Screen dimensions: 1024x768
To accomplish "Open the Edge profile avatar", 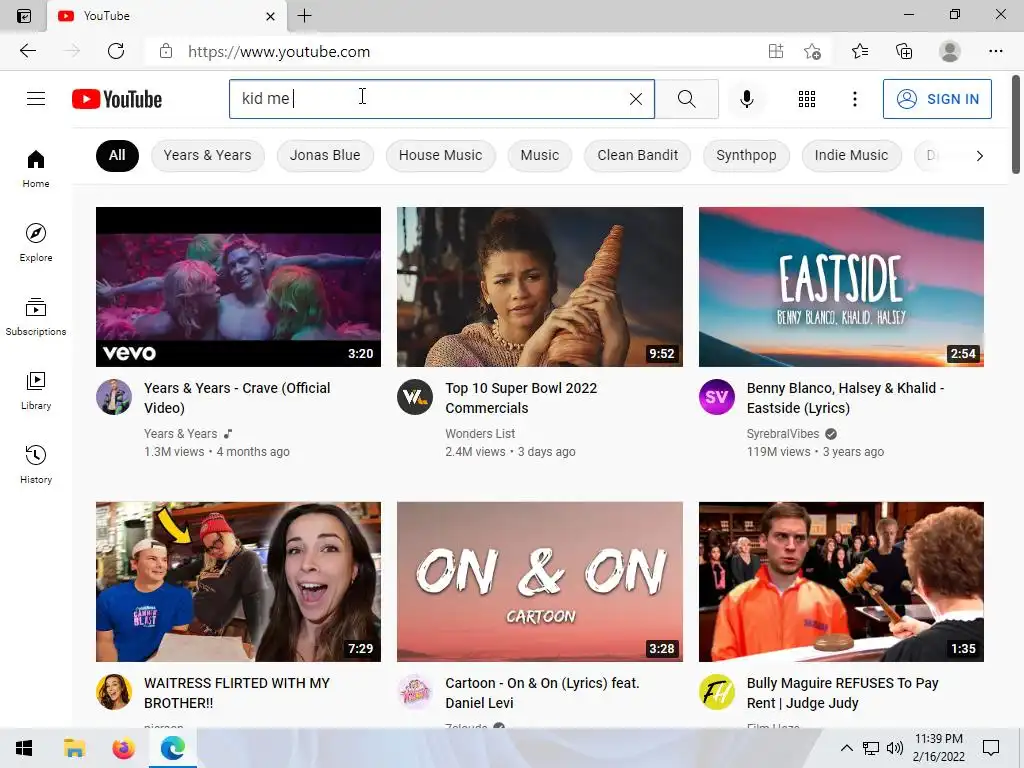I will pyautogui.click(x=950, y=51).
